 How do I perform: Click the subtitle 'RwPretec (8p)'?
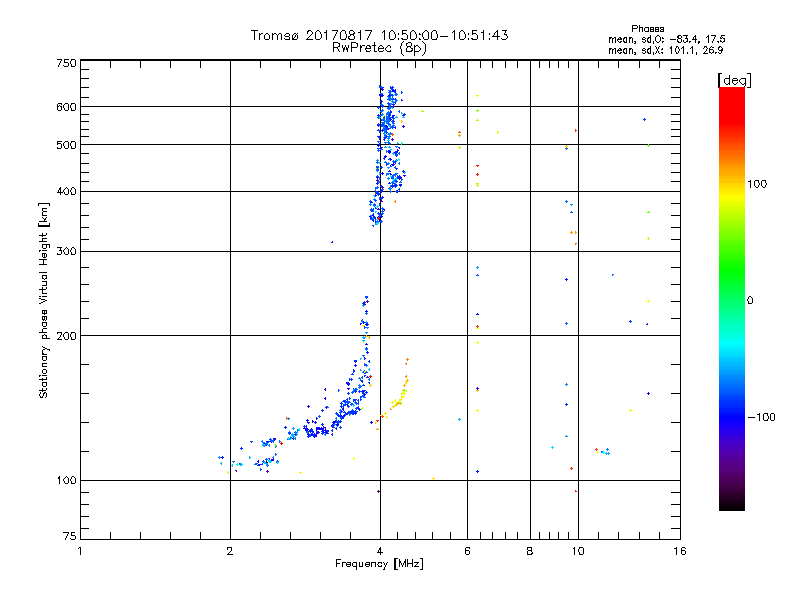[x=379, y=48]
